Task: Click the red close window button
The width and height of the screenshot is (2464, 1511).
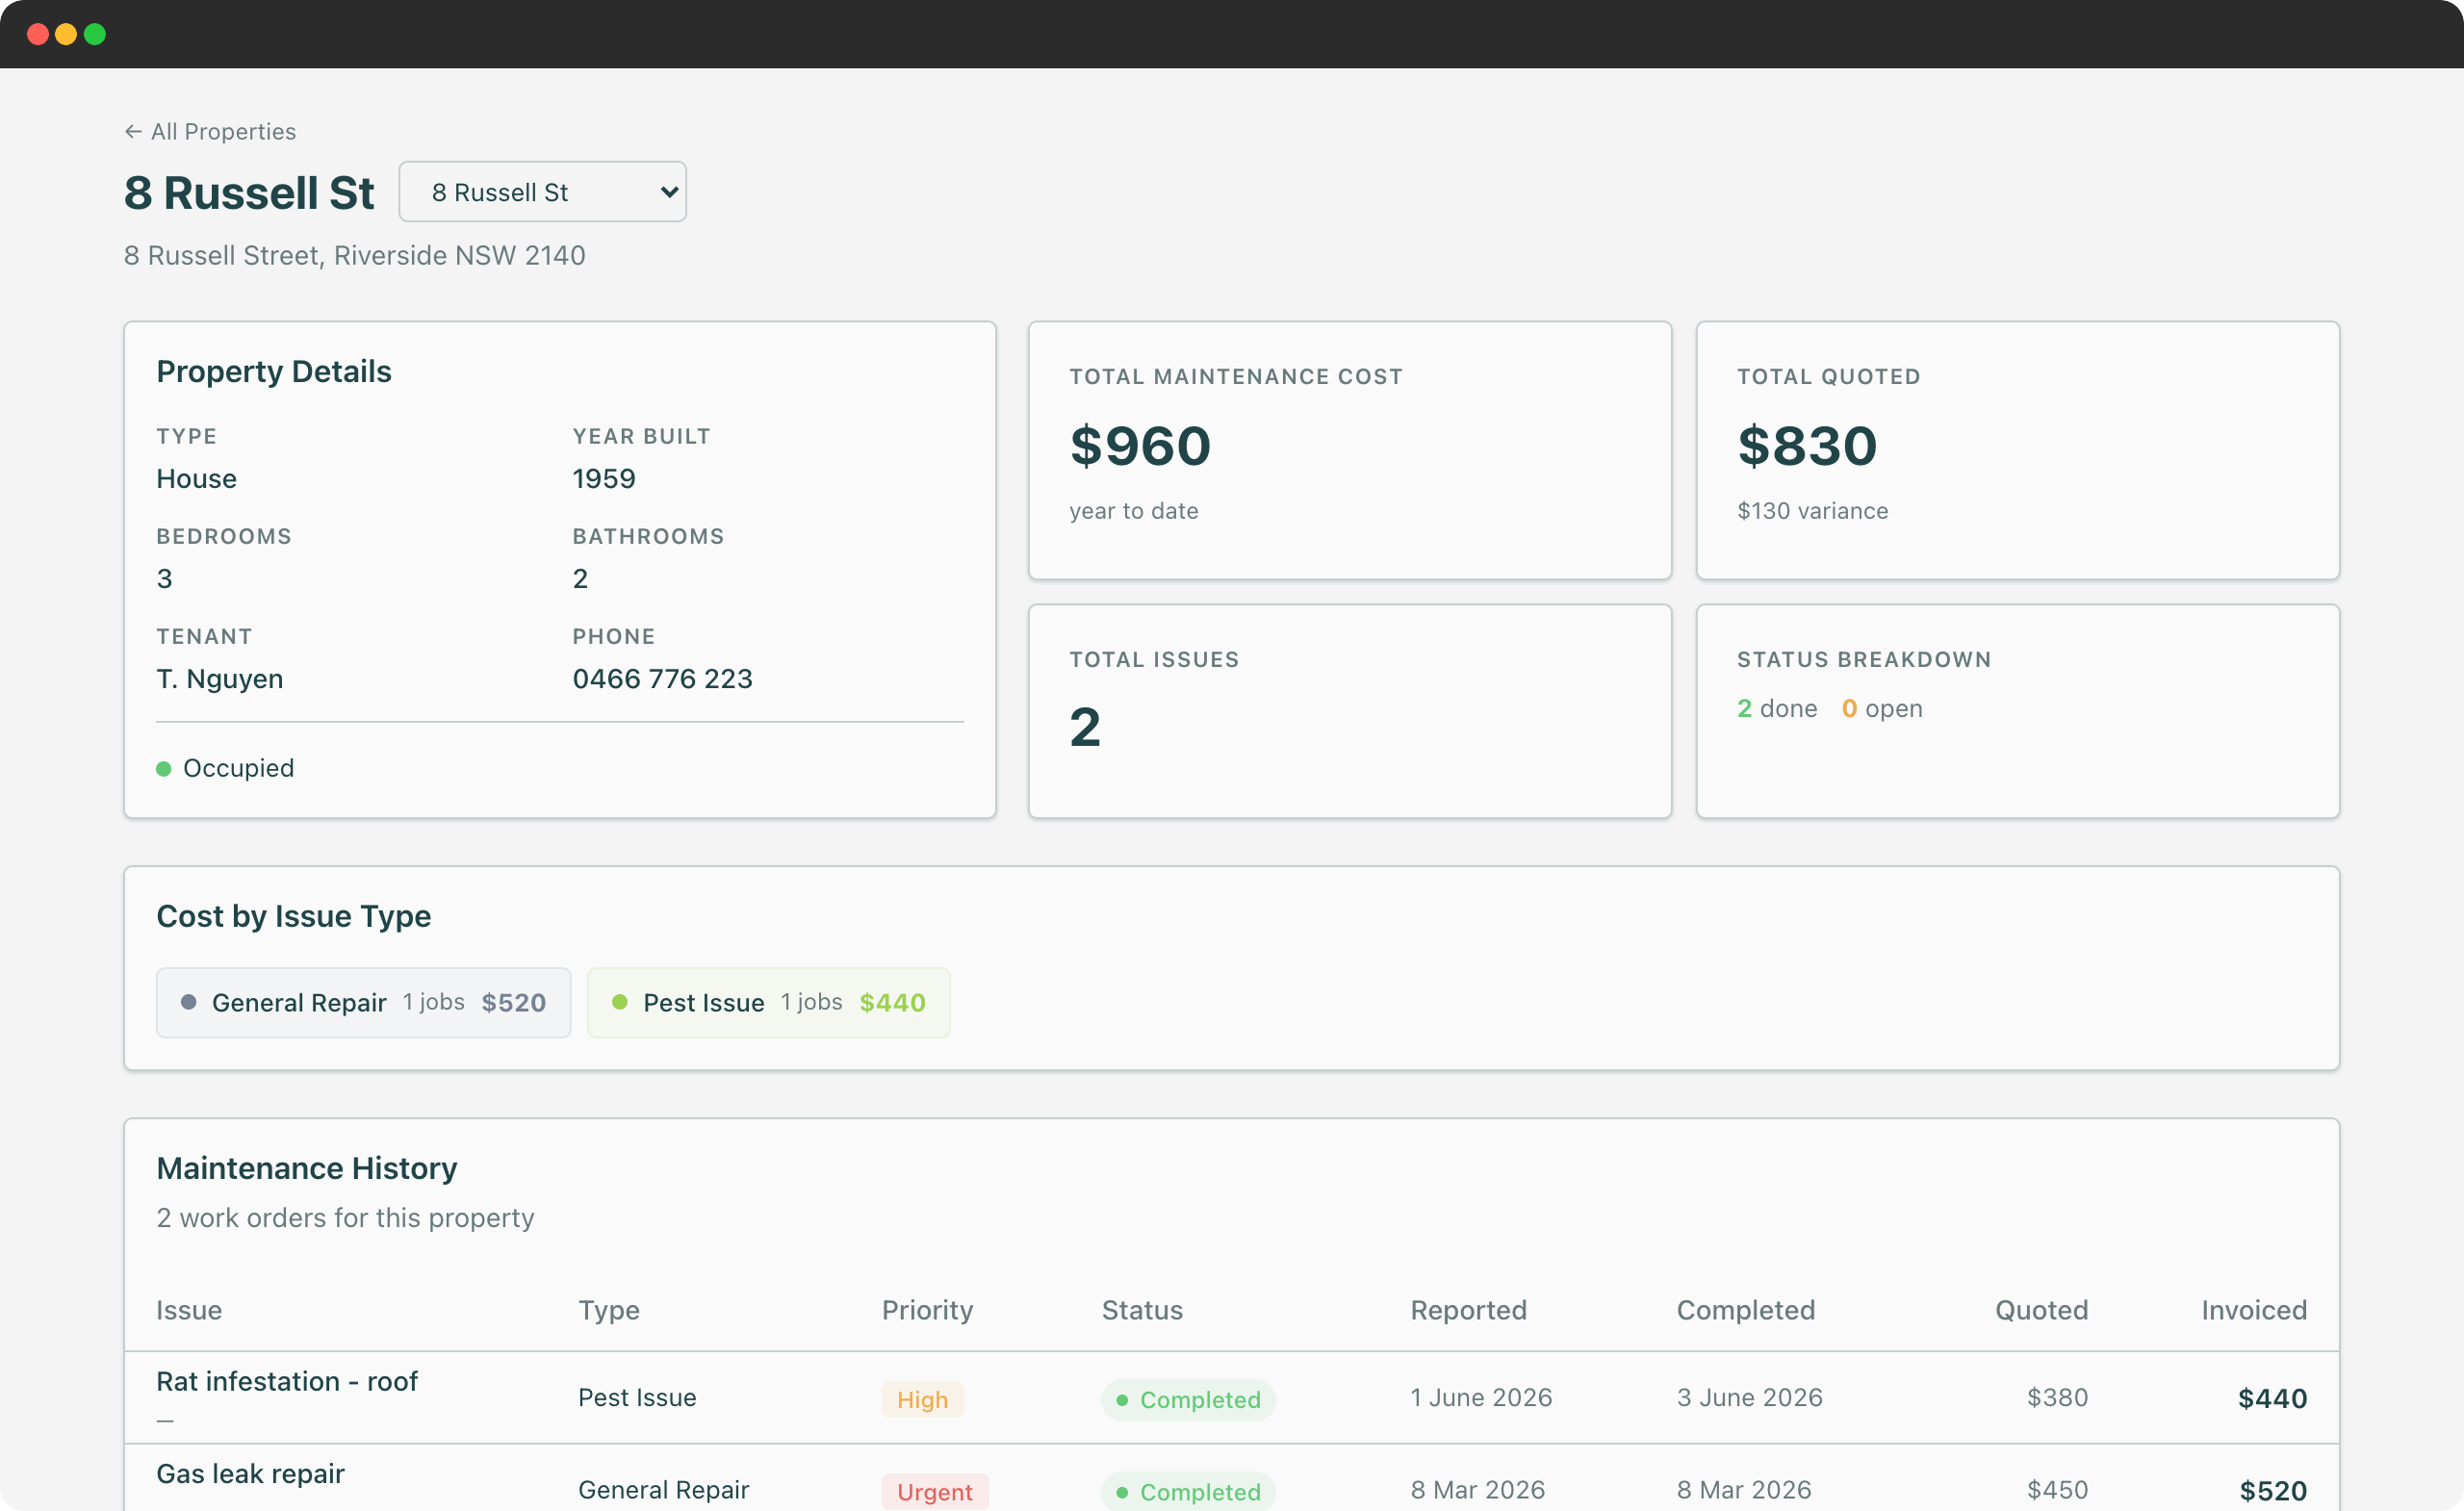Action: pyautogui.click(x=38, y=34)
